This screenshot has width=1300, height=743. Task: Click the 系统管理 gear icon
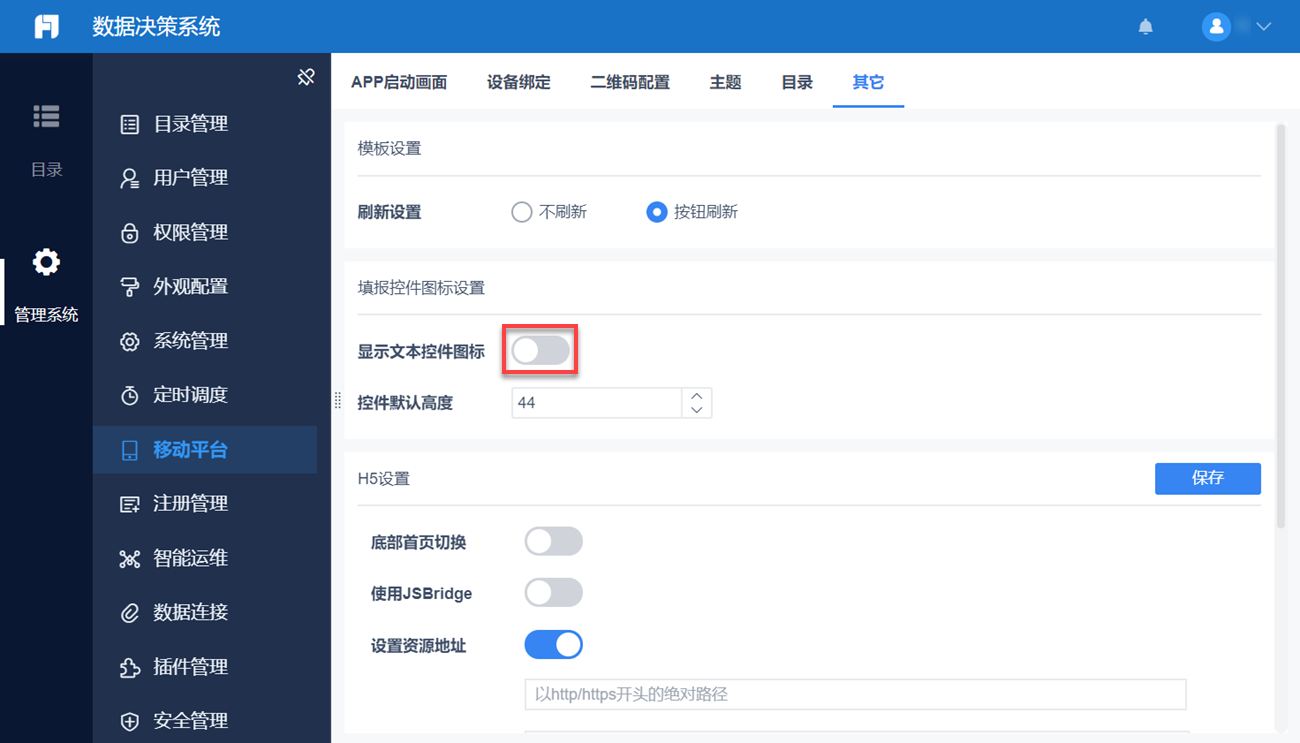[x=130, y=342]
